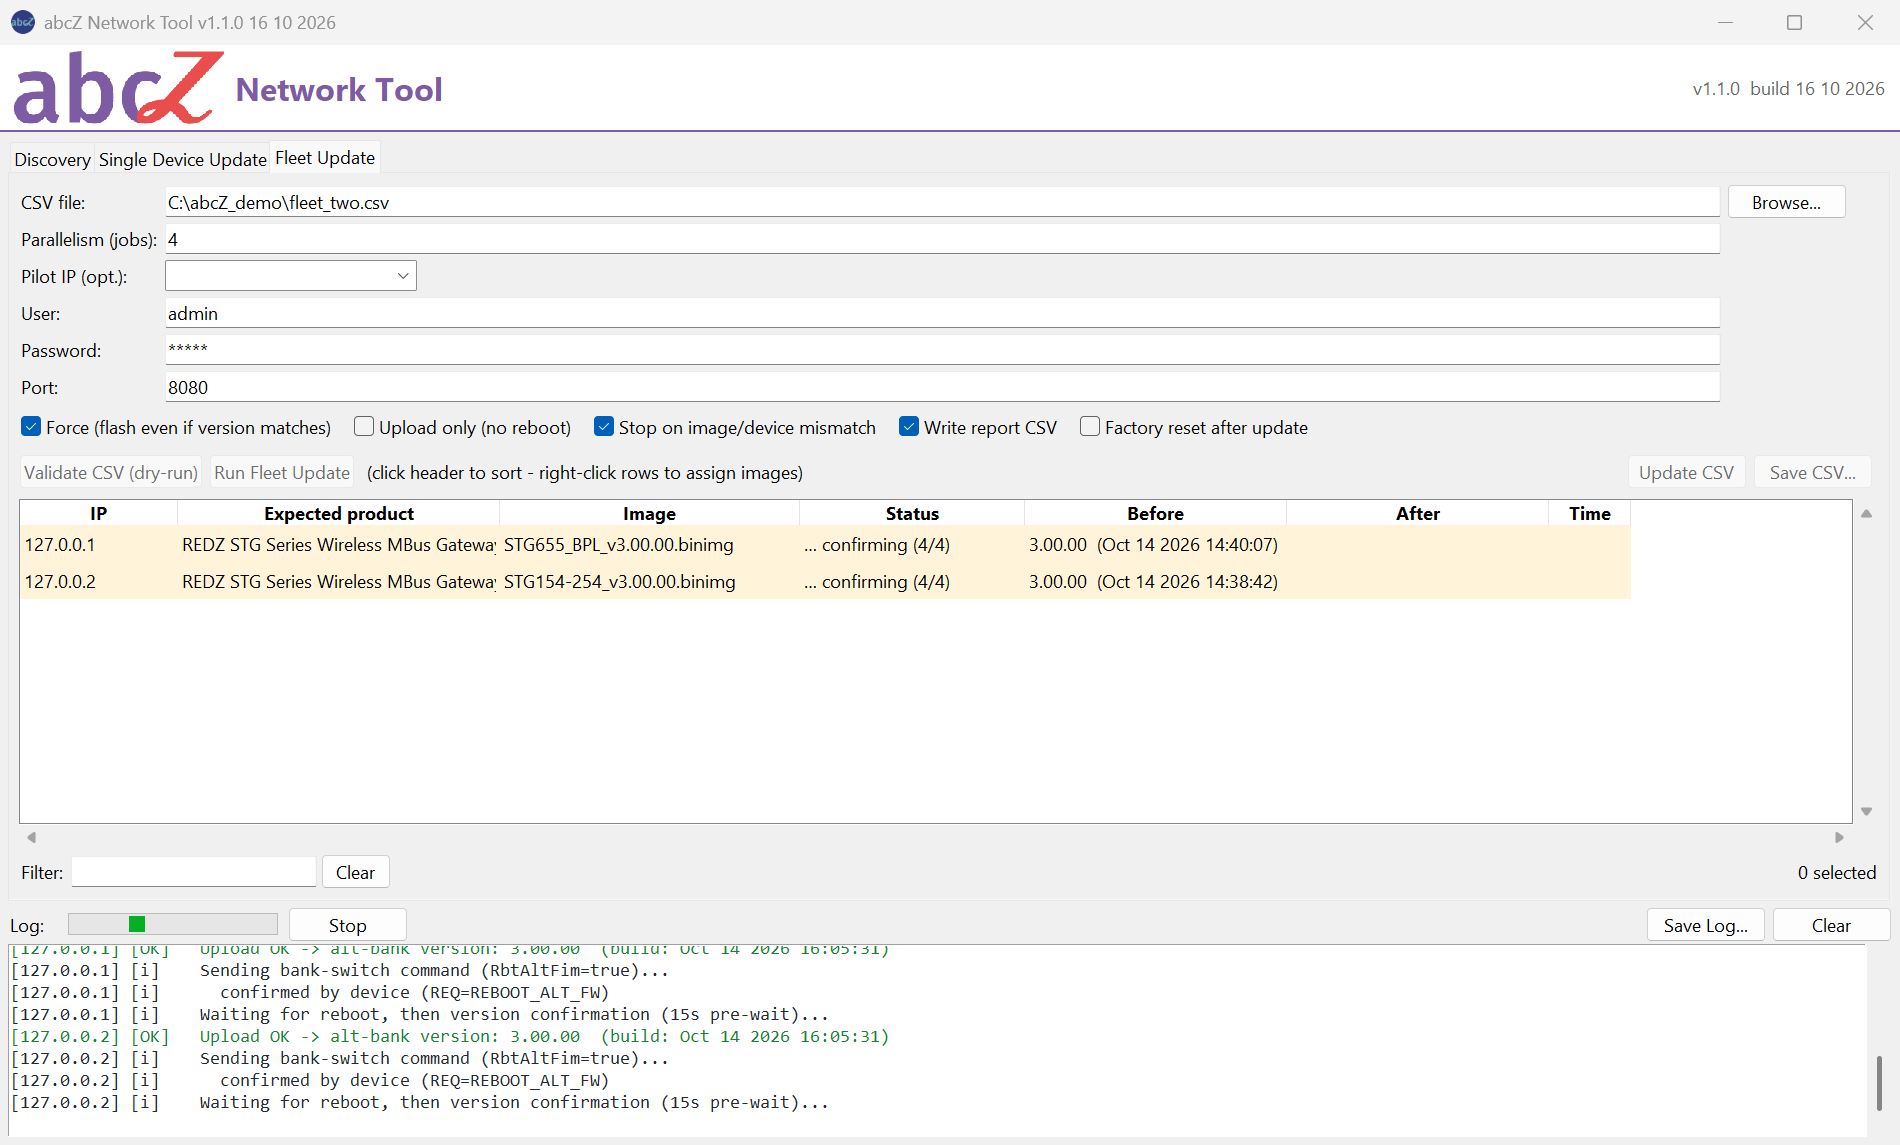Click the log progress bar

(173, 924)
